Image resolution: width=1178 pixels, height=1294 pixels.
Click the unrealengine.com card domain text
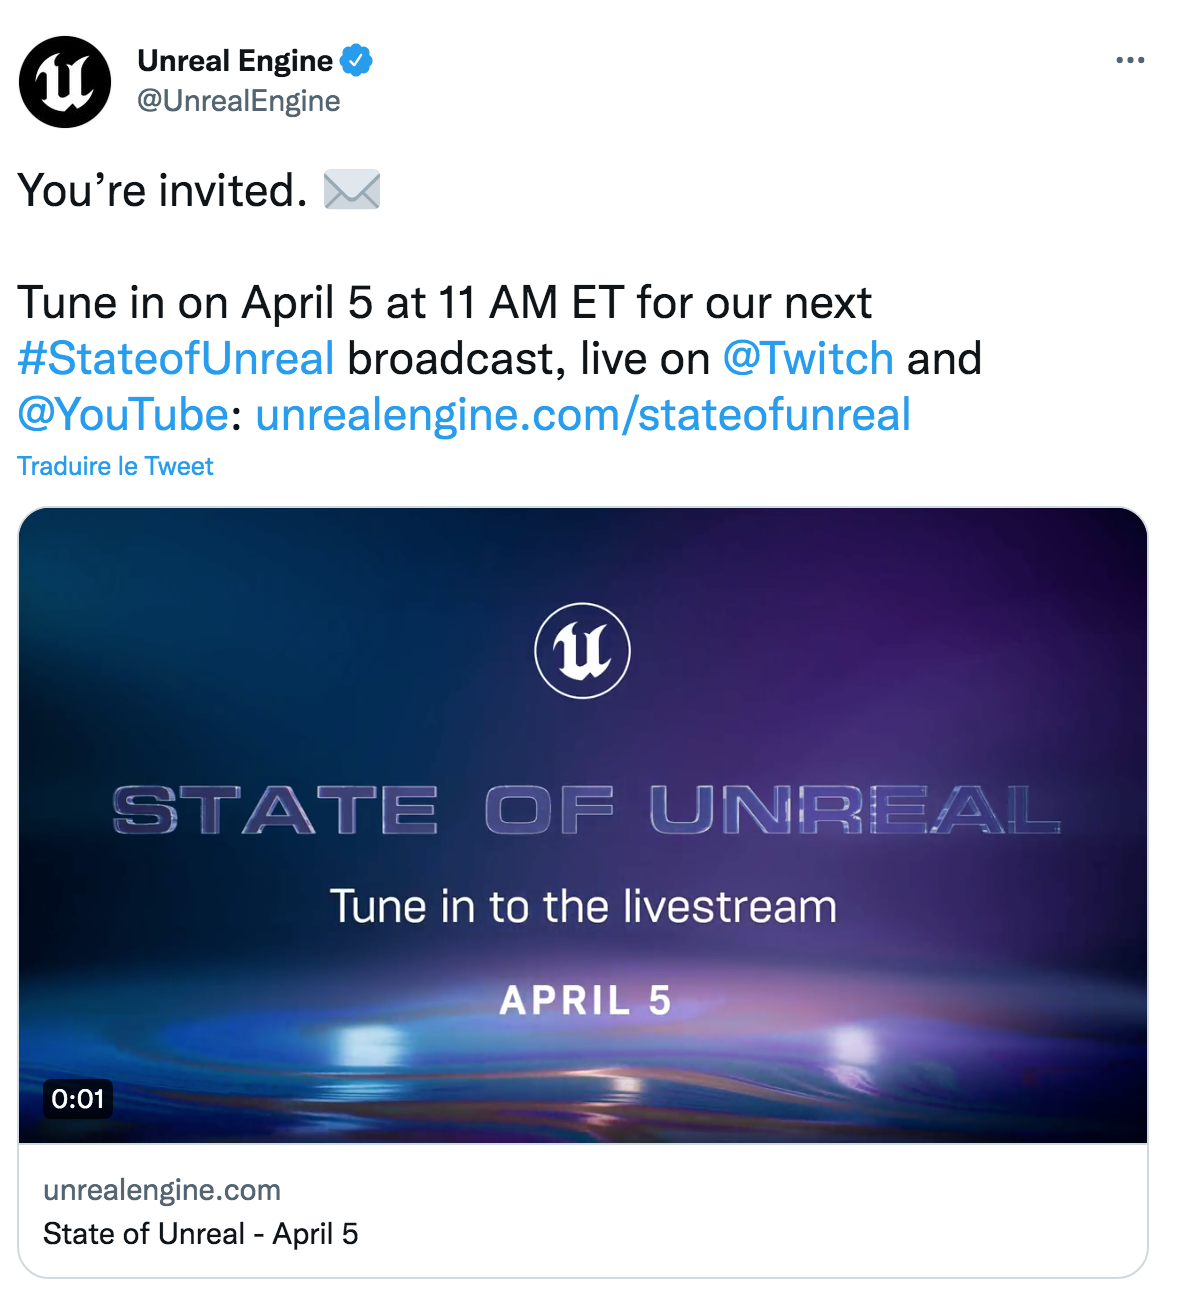(x=162, y=1190)
